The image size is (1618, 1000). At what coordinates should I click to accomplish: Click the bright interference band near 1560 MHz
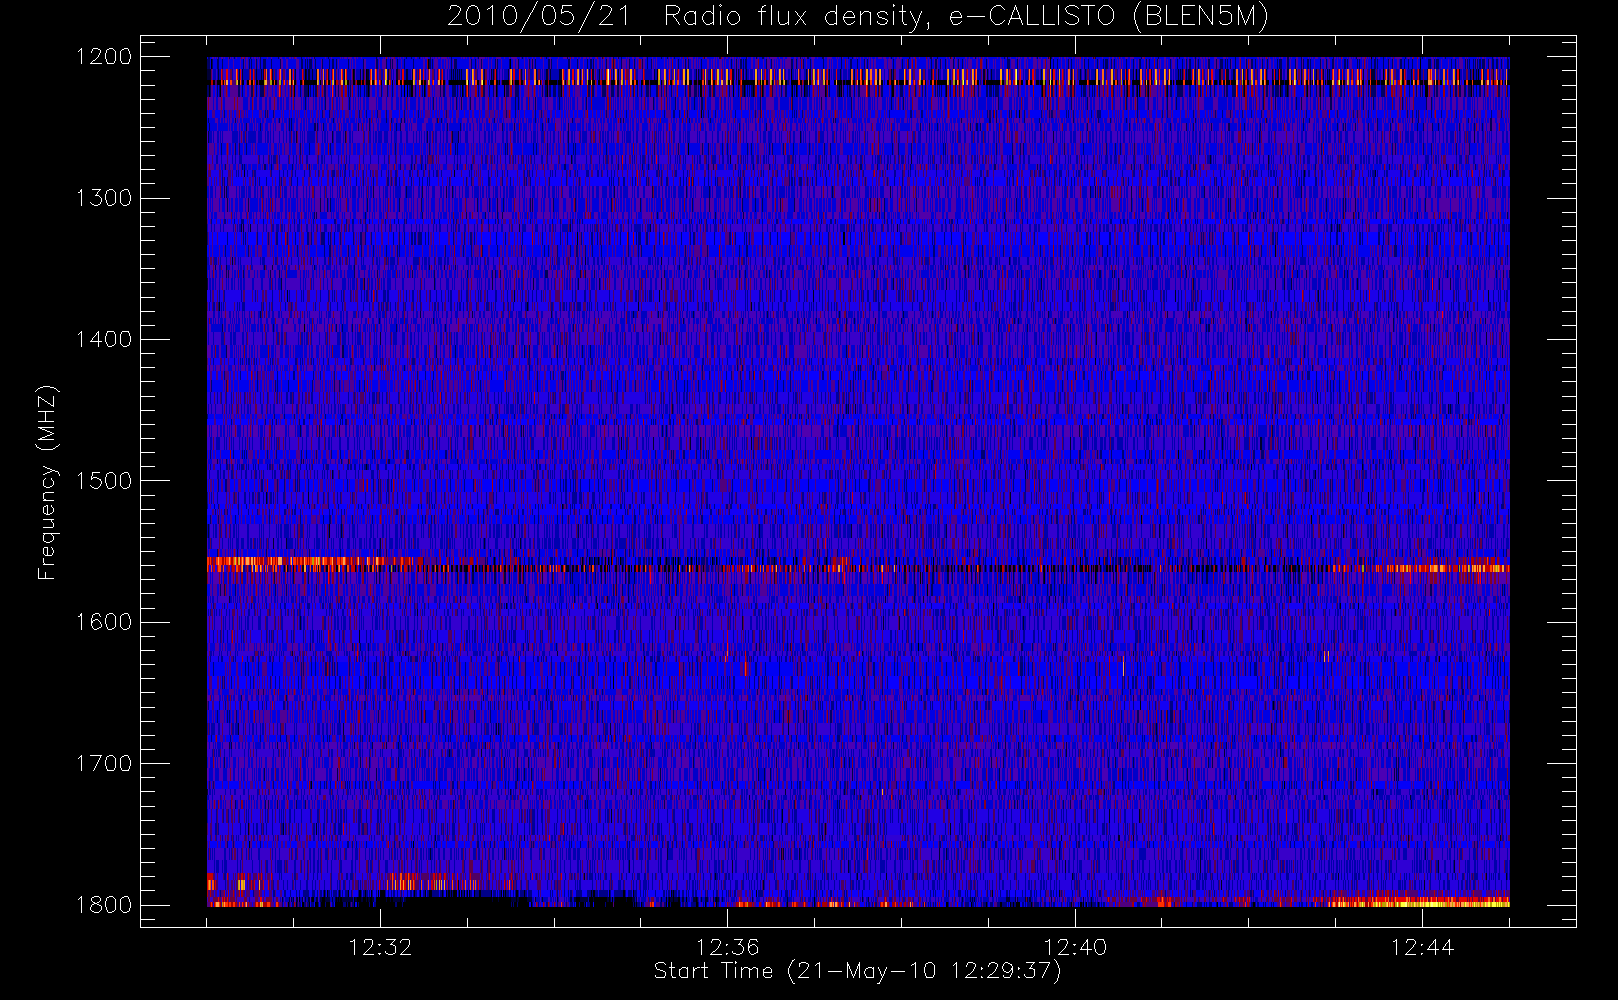(858, 566)
